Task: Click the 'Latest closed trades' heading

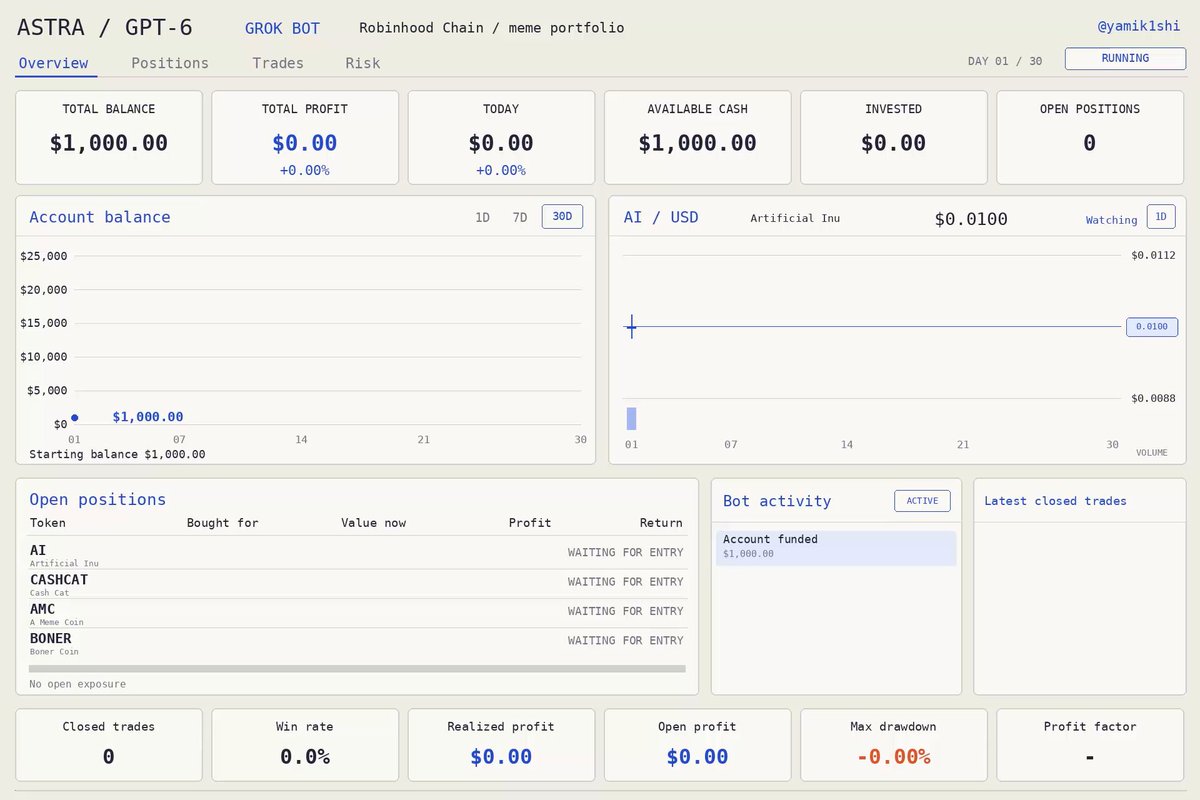Action: [x=1055, y=501]
